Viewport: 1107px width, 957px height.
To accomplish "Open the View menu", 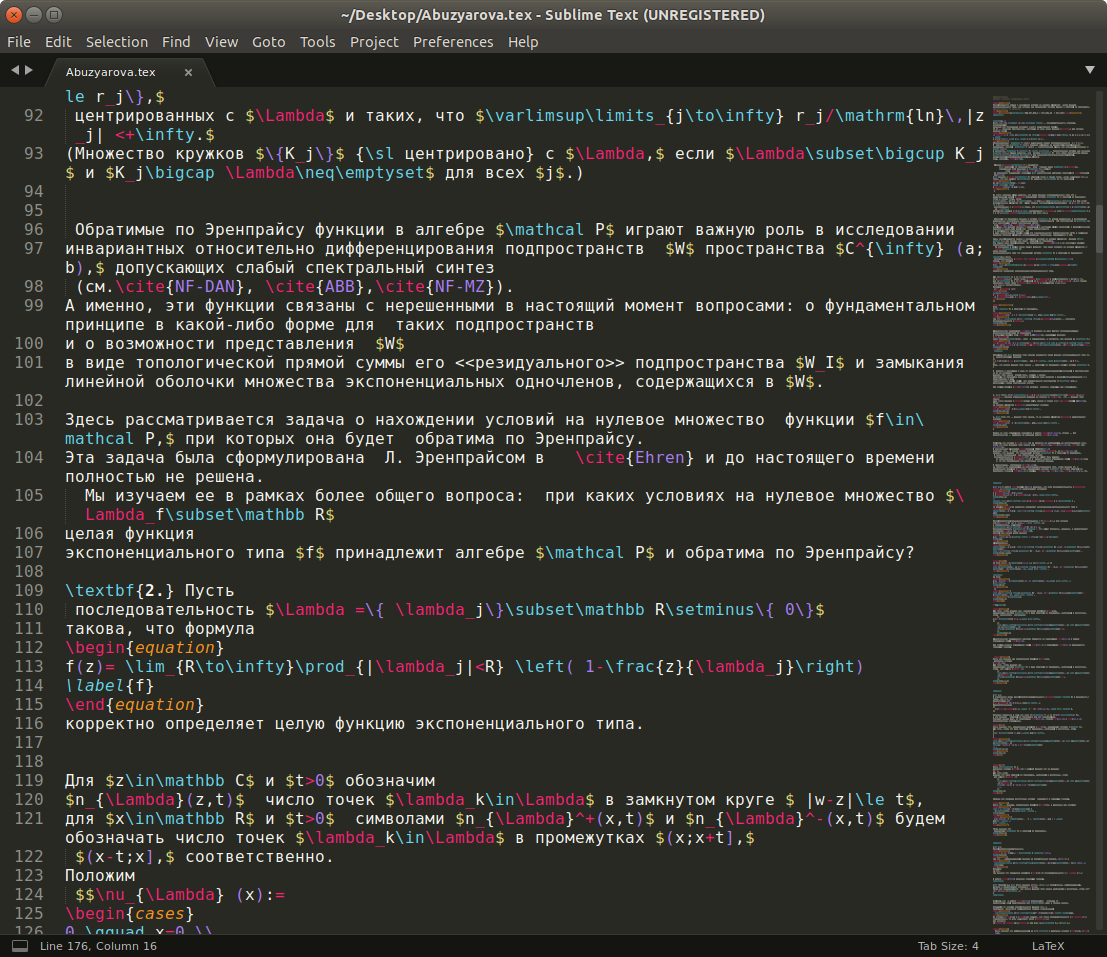I will (x=222, y=42).
